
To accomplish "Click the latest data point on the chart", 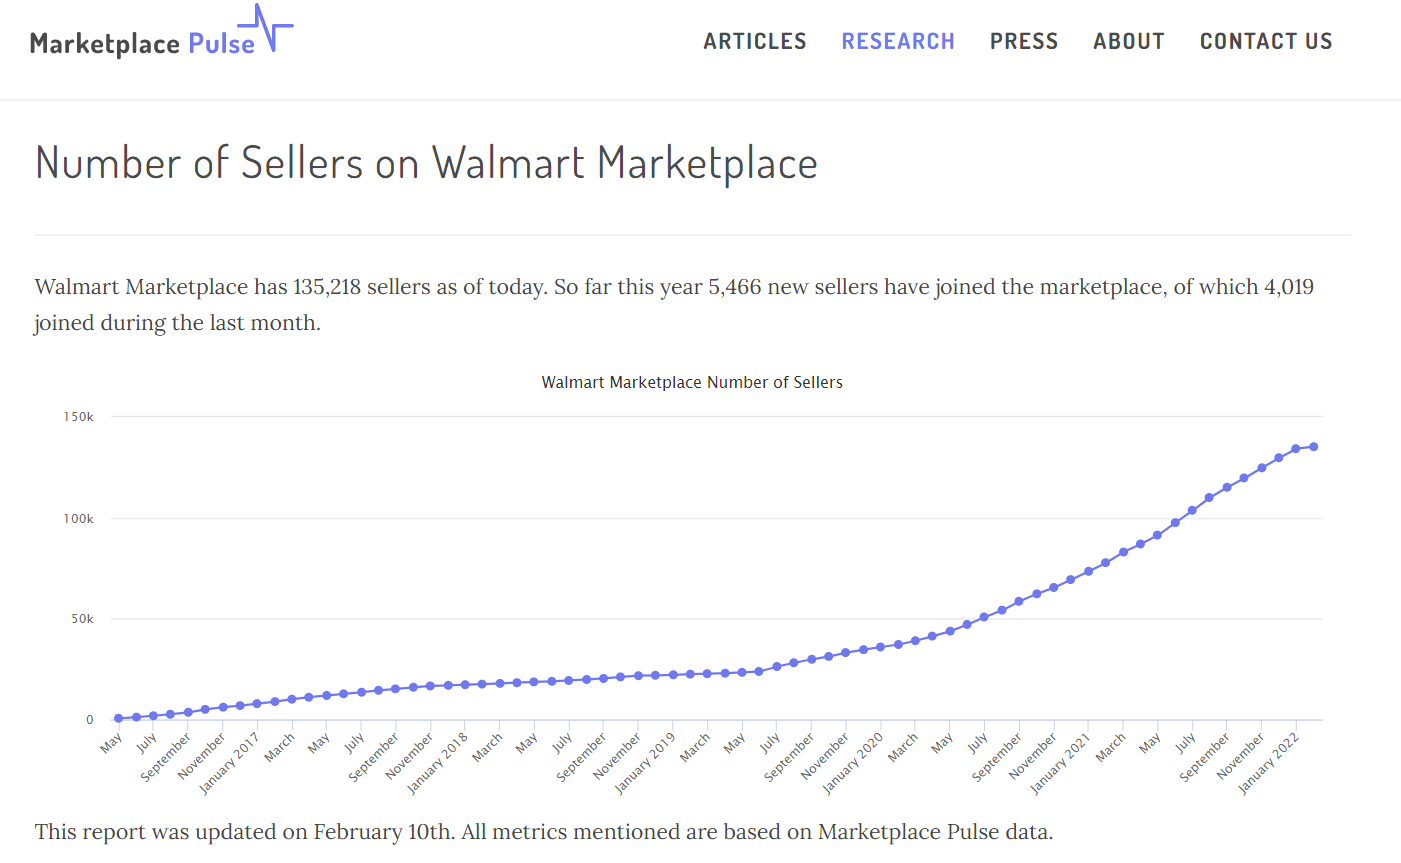I will click(1314, 446).
